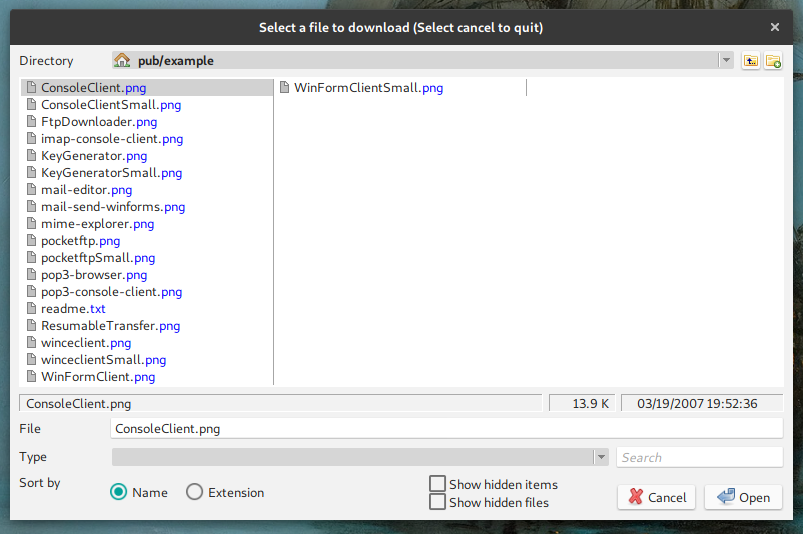Viewport: 803px width, 534px height.
Task: Click the file icon beside FtpDownloader.png
Action: click(x=31, y=122)
